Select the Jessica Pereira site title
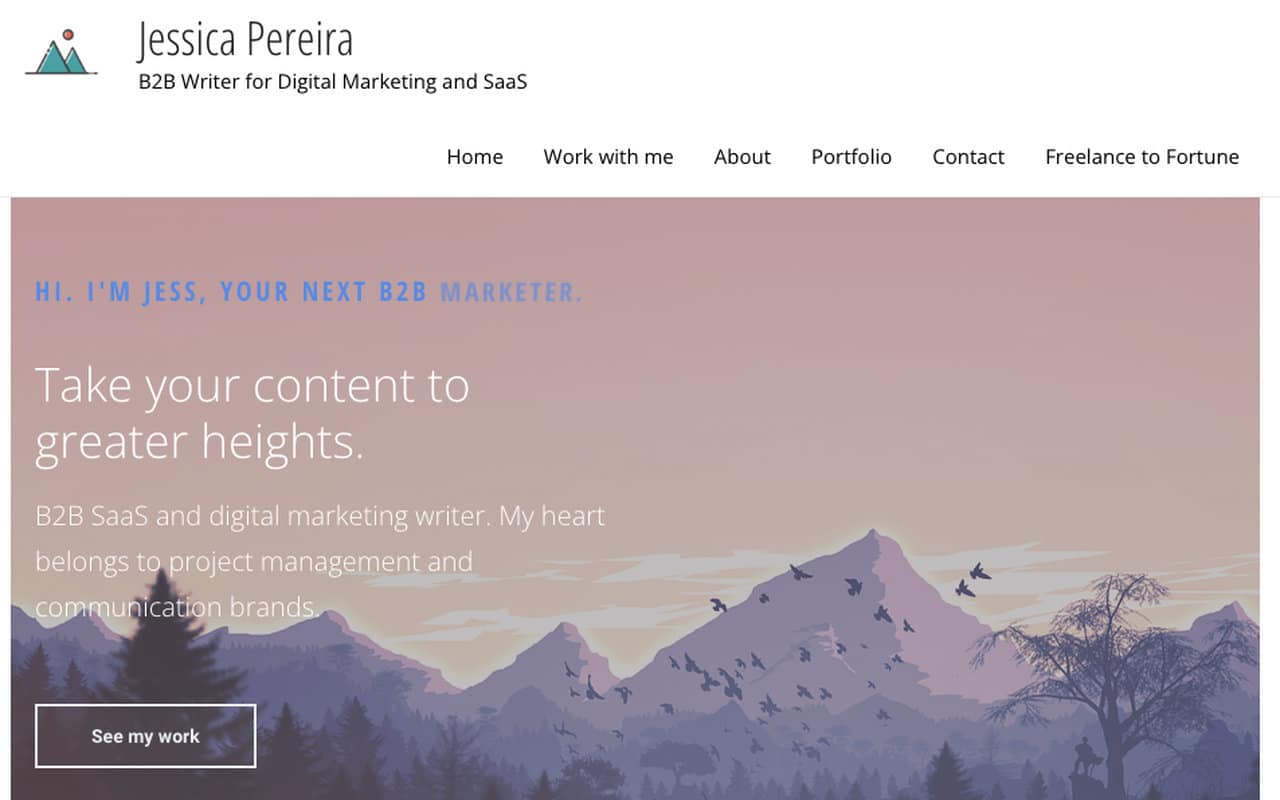 (x=246, y=40)
